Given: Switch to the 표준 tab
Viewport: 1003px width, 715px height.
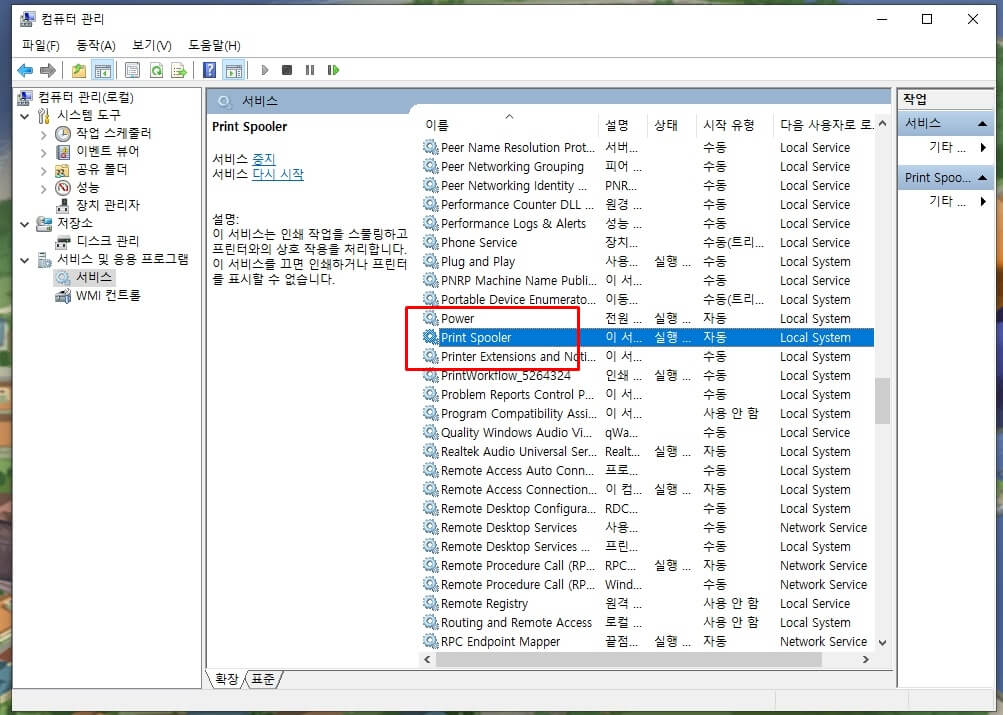Looking at the screenshot, I should 262,679.
